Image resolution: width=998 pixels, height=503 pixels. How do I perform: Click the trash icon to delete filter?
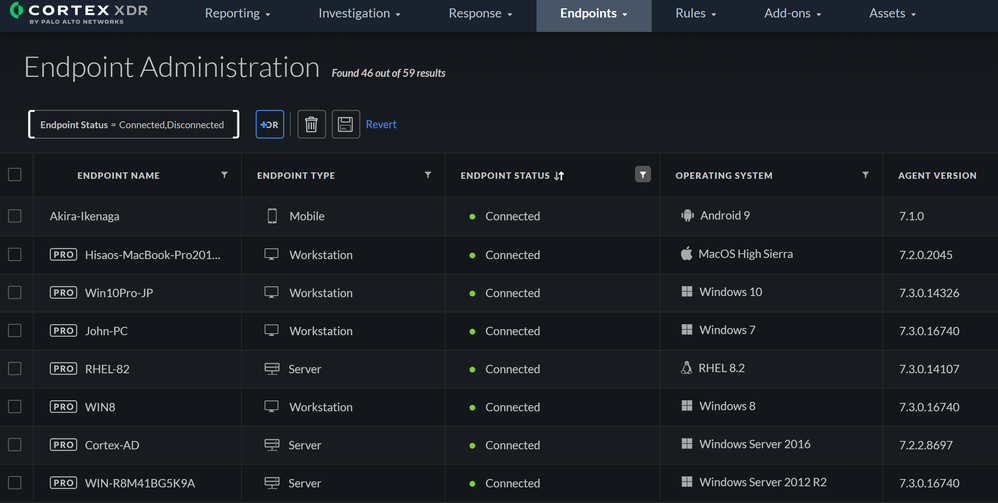(311, 124)
